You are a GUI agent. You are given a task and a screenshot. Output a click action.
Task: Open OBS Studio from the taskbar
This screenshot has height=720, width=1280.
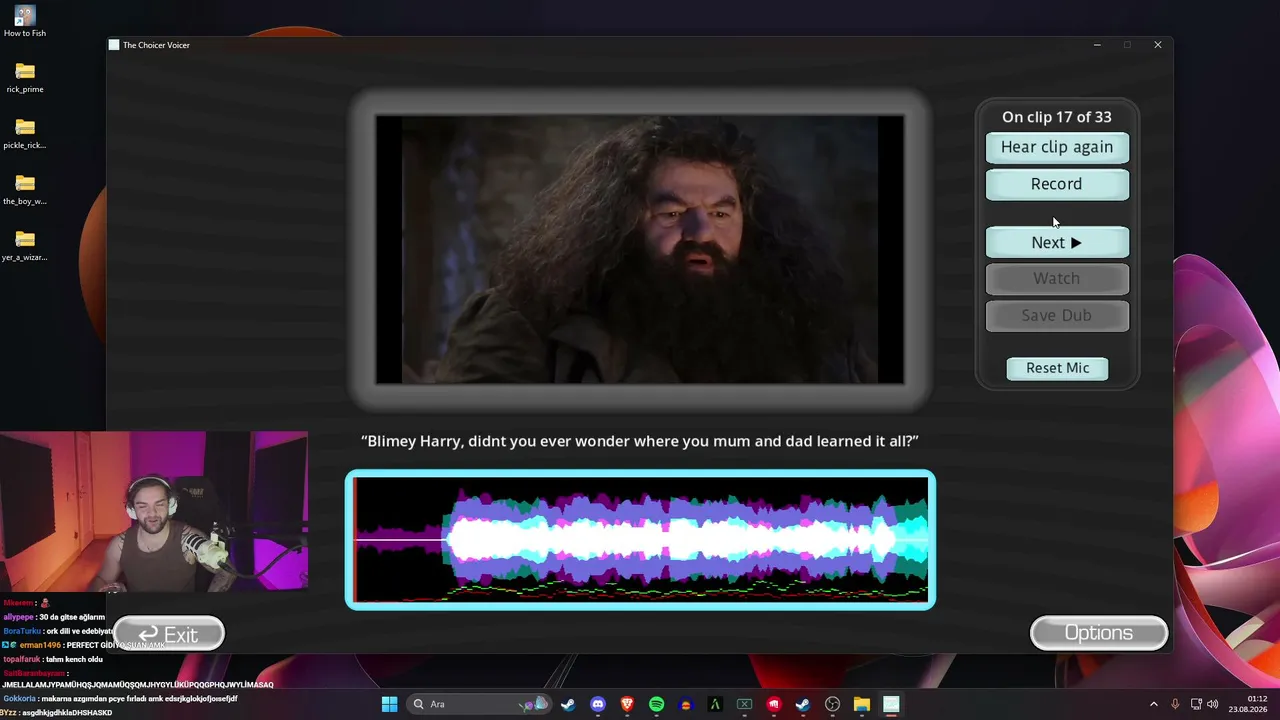click(x=832, y=704)
